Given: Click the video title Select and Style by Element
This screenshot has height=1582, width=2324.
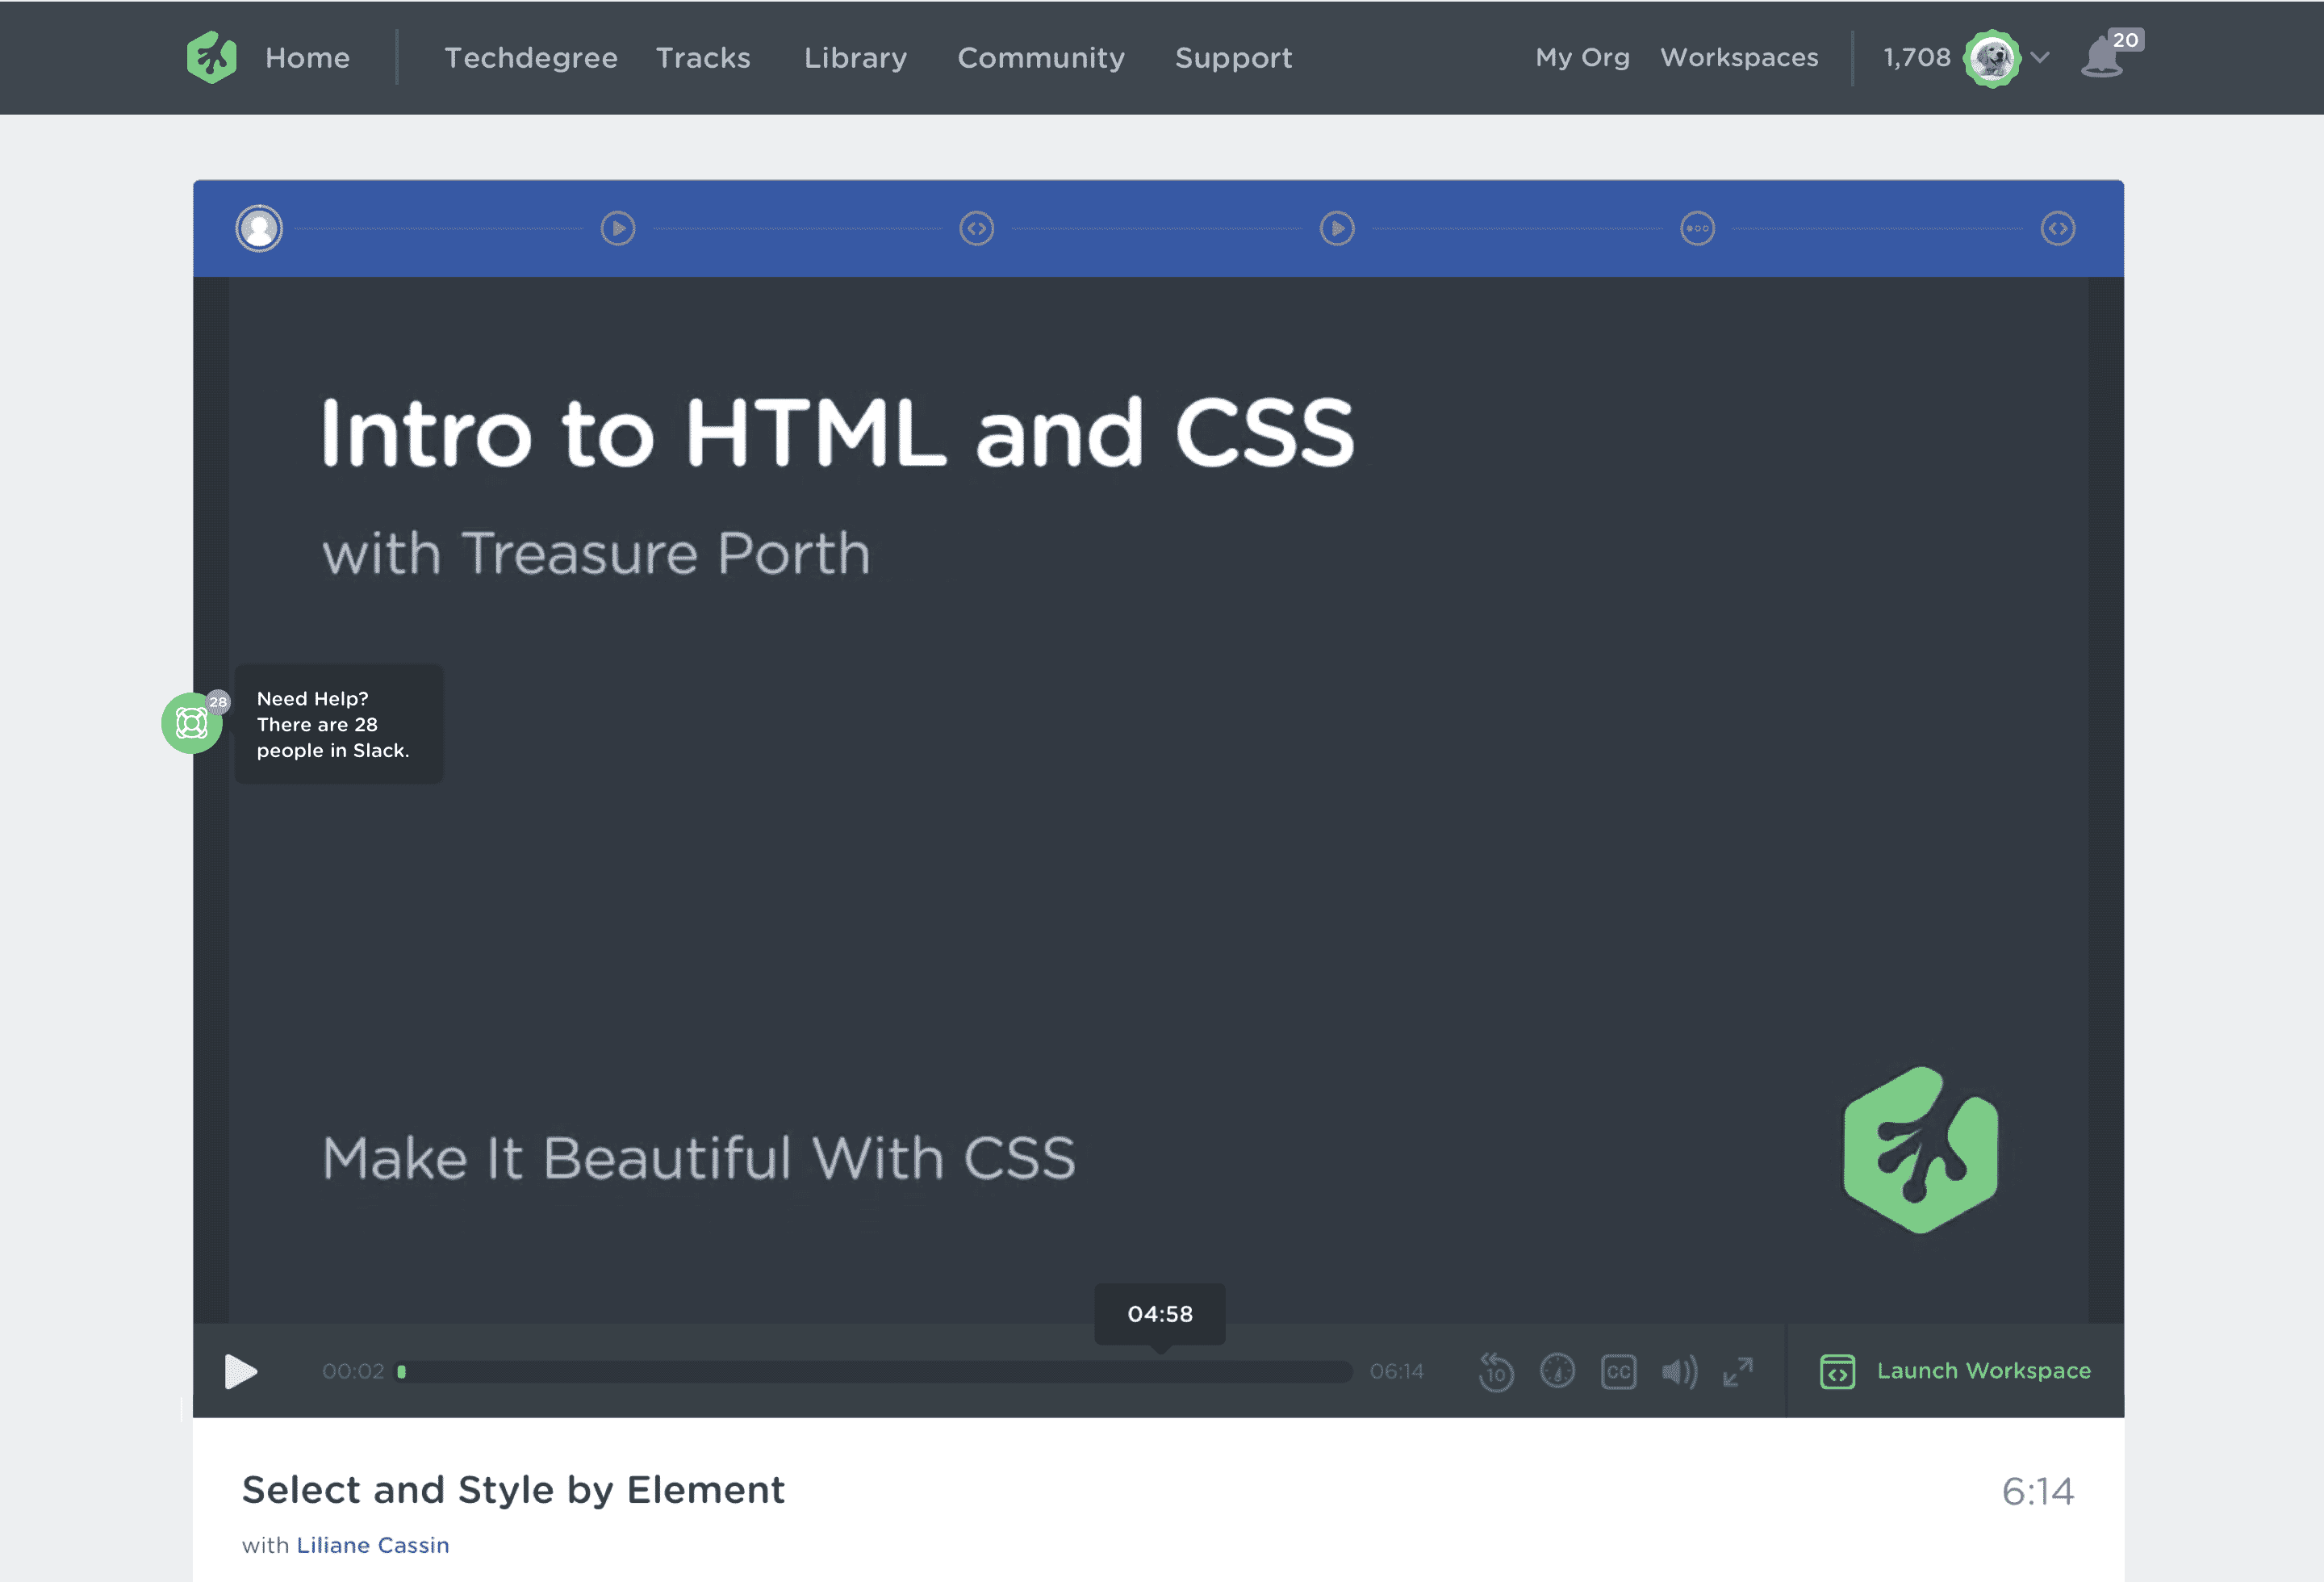Looking at the screenshot, I should (513, 1490).
